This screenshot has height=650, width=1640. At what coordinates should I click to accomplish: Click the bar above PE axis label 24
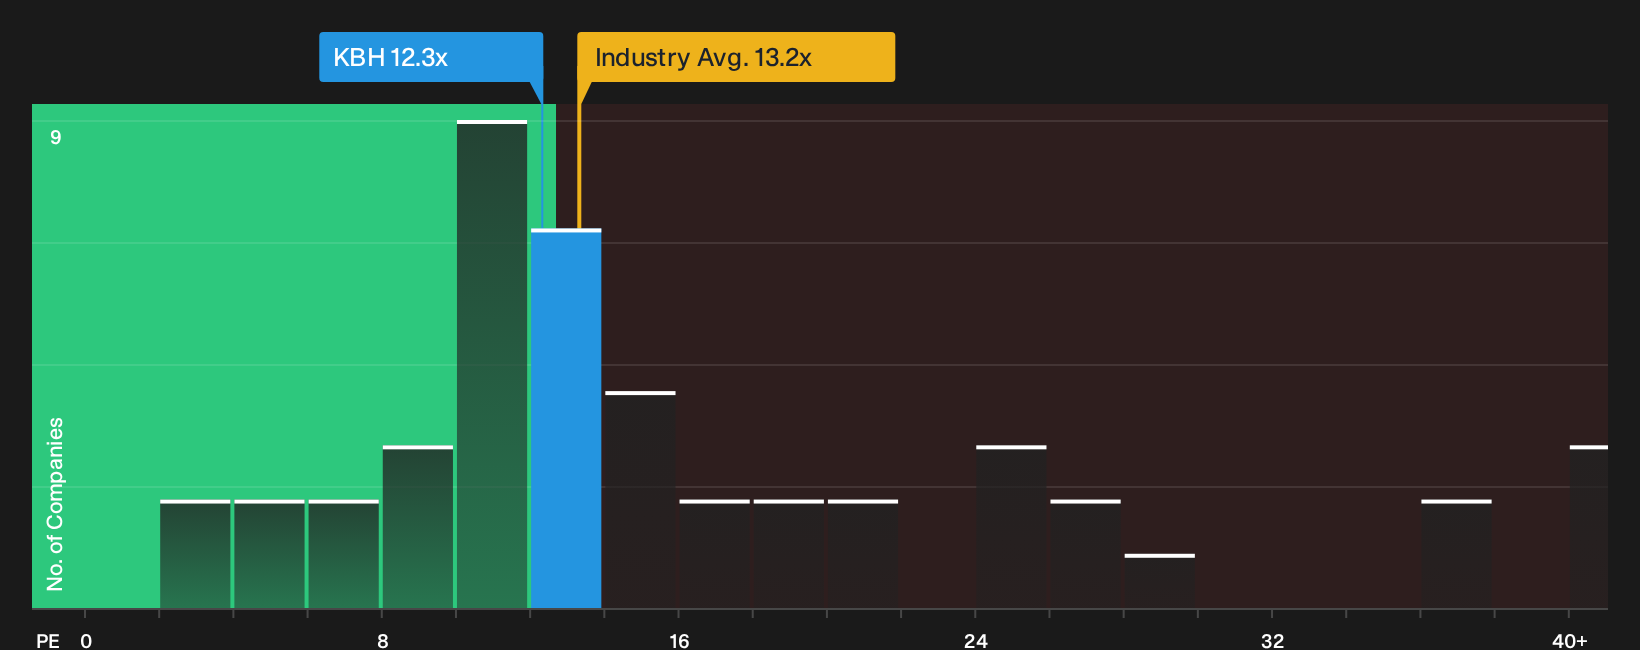(1011, 527)
